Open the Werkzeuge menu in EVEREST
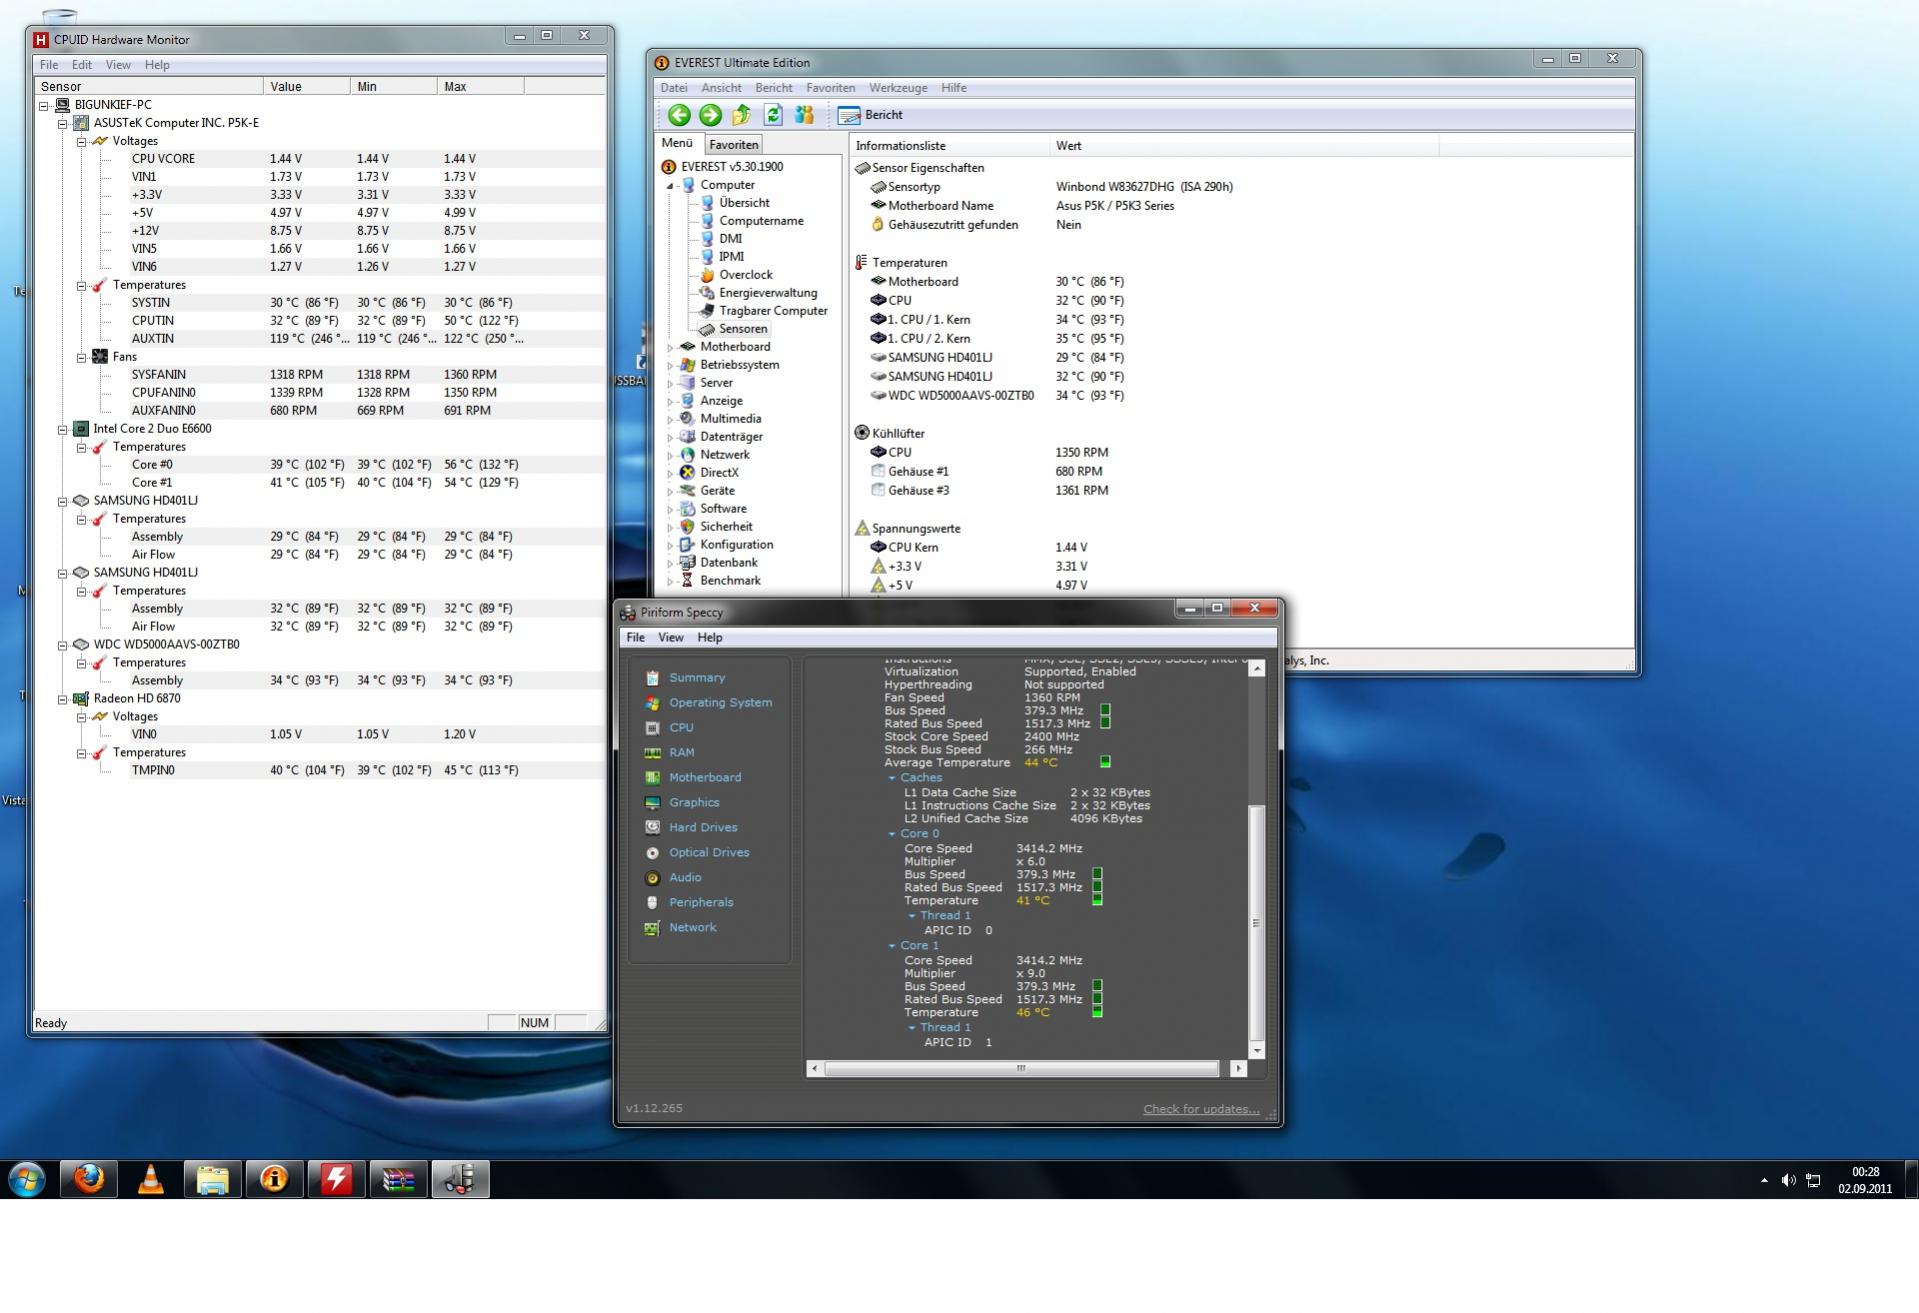The image size is (1919, 1313). [898, 88]
